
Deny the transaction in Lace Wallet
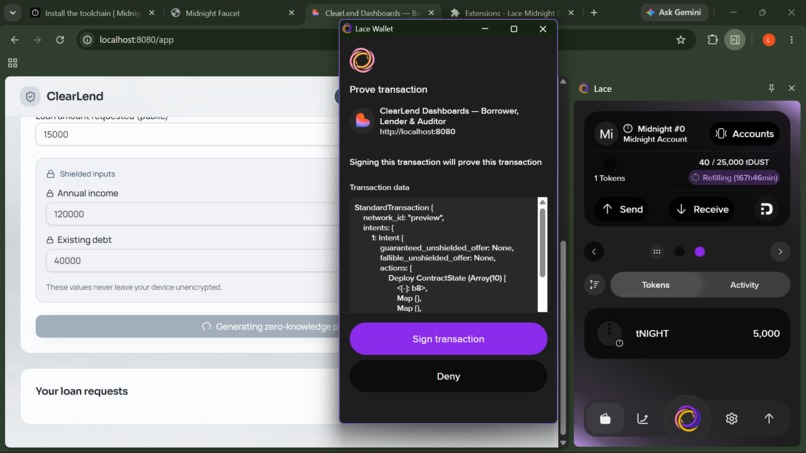(x=448, y=376)
